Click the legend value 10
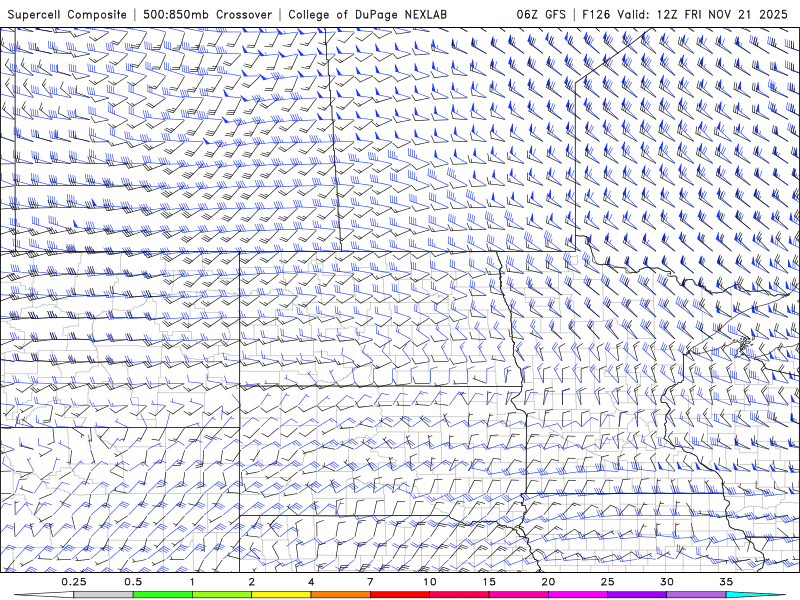Image resolution: width=800 pixels, height=600 pixels. 430,582
